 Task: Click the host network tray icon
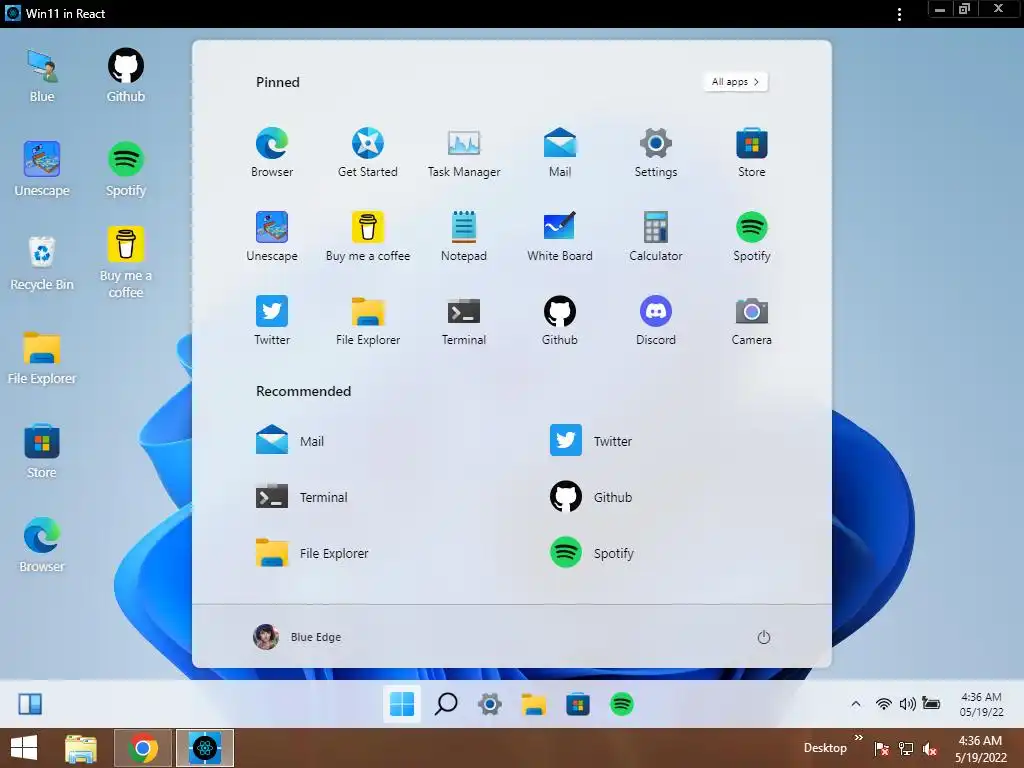[906, 748]
